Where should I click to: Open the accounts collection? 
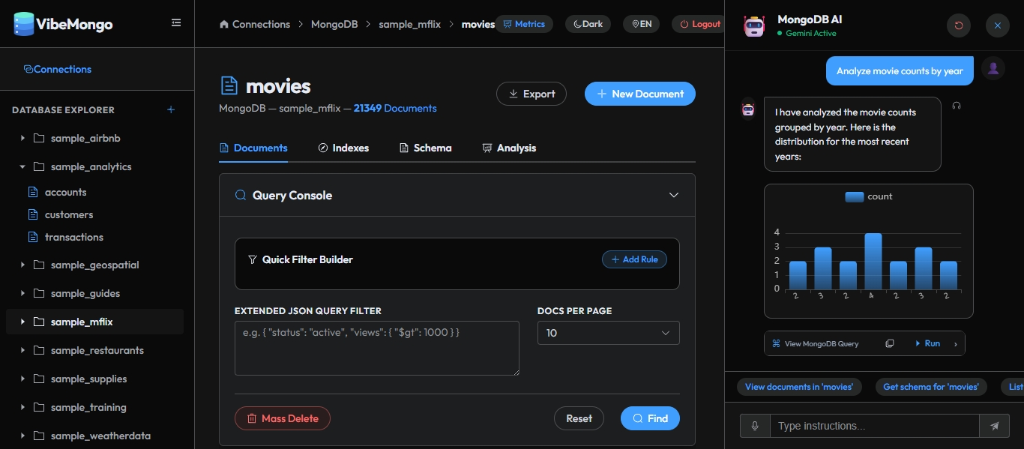coord(65,193)
